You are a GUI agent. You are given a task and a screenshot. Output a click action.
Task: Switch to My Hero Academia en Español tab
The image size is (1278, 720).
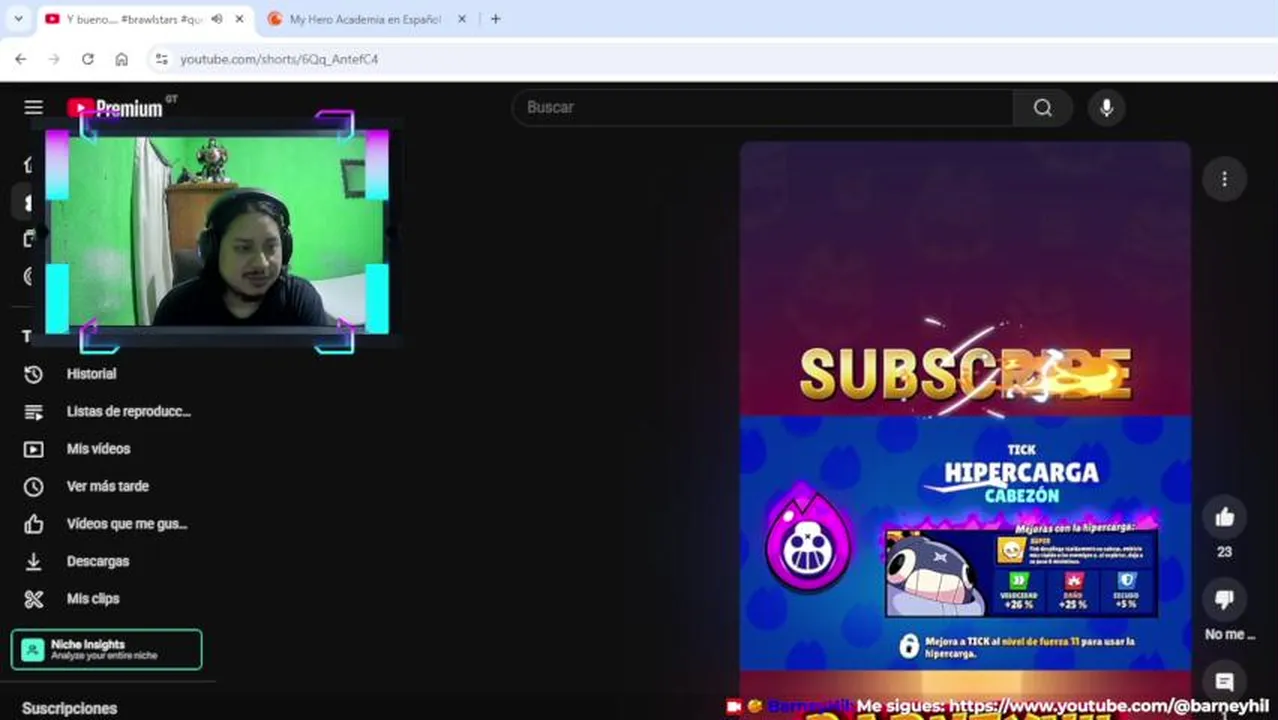(x=366, y=19)
